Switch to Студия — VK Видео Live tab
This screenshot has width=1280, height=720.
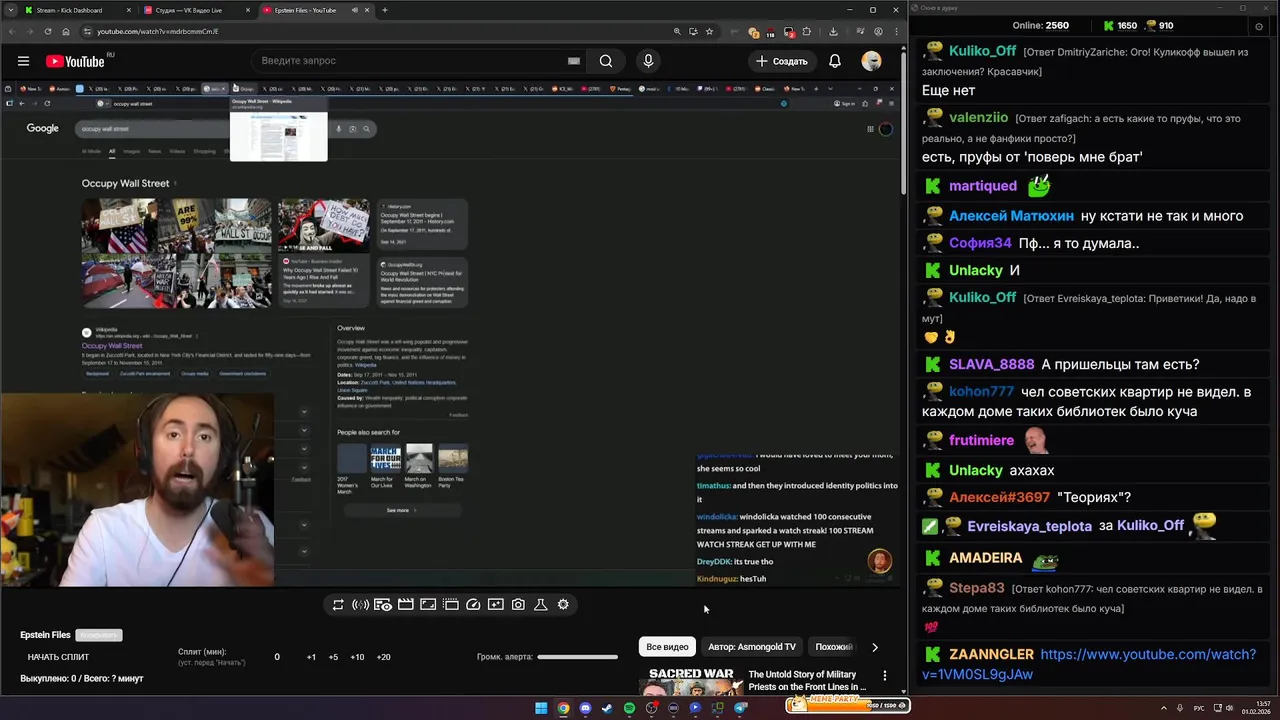tap(195, 10)
